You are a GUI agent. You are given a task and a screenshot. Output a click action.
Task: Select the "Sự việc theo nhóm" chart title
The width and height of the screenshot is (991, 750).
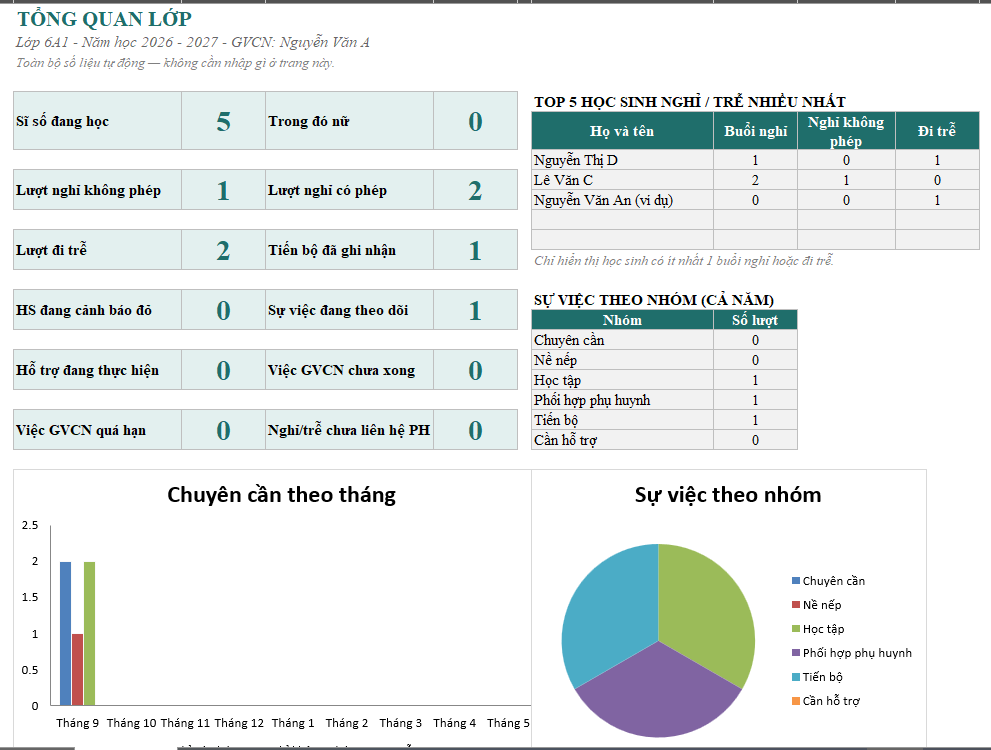click(x=728, y=495)
